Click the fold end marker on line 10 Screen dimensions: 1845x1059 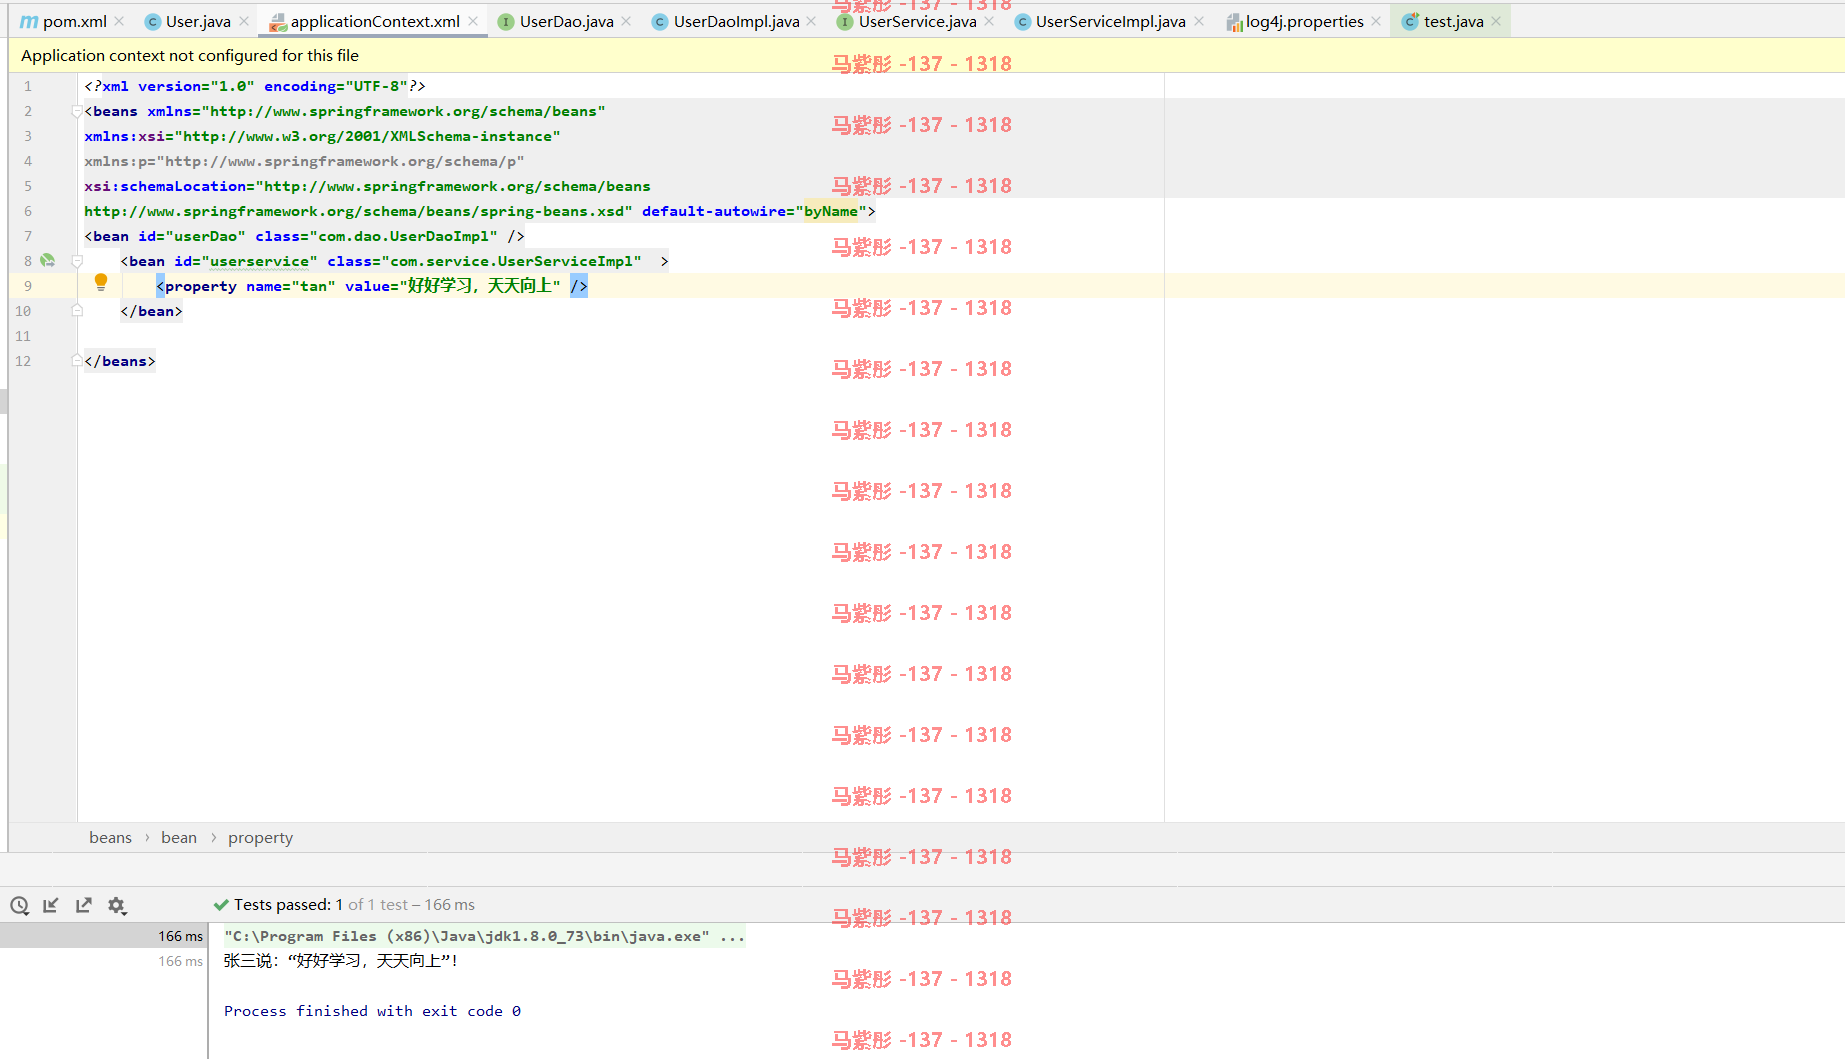(x=77, y=311)
